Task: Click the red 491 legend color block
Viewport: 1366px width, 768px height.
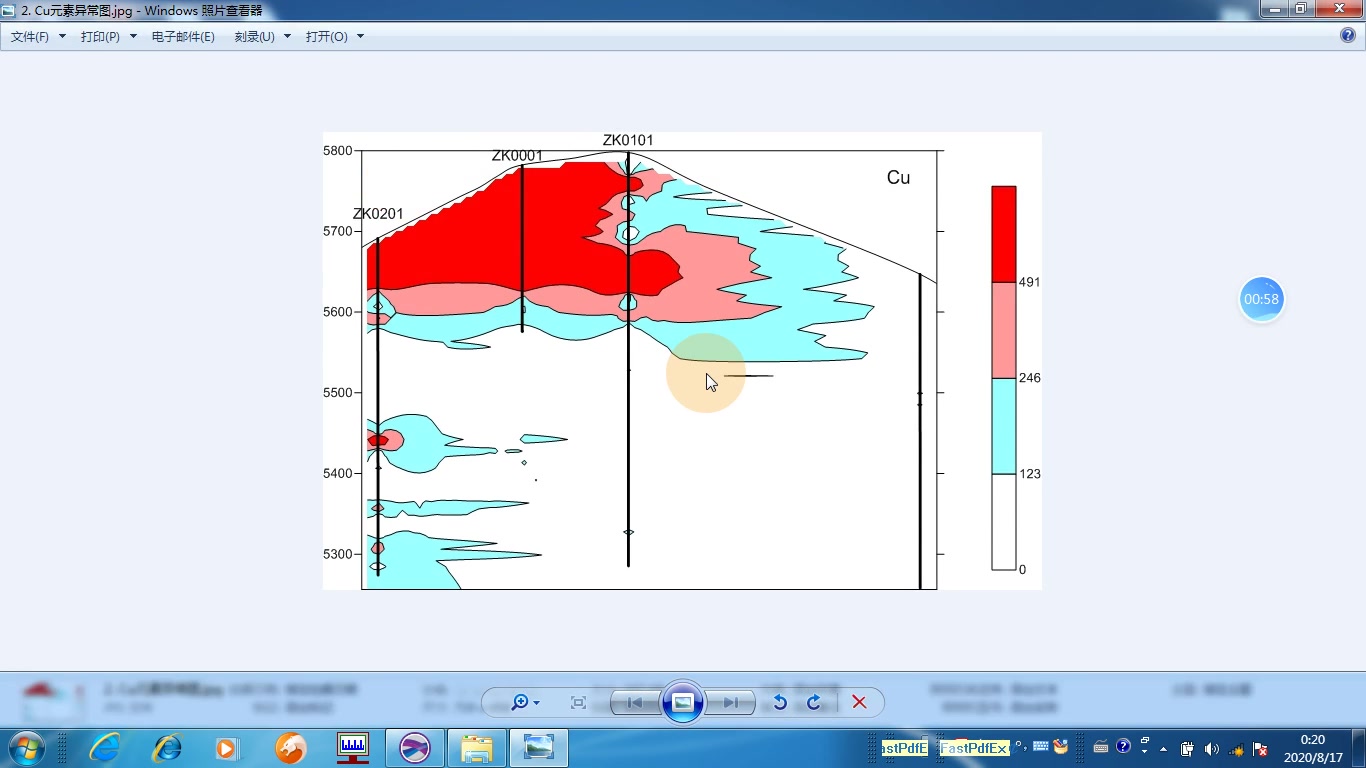Action: click(x=1004, y=234)
